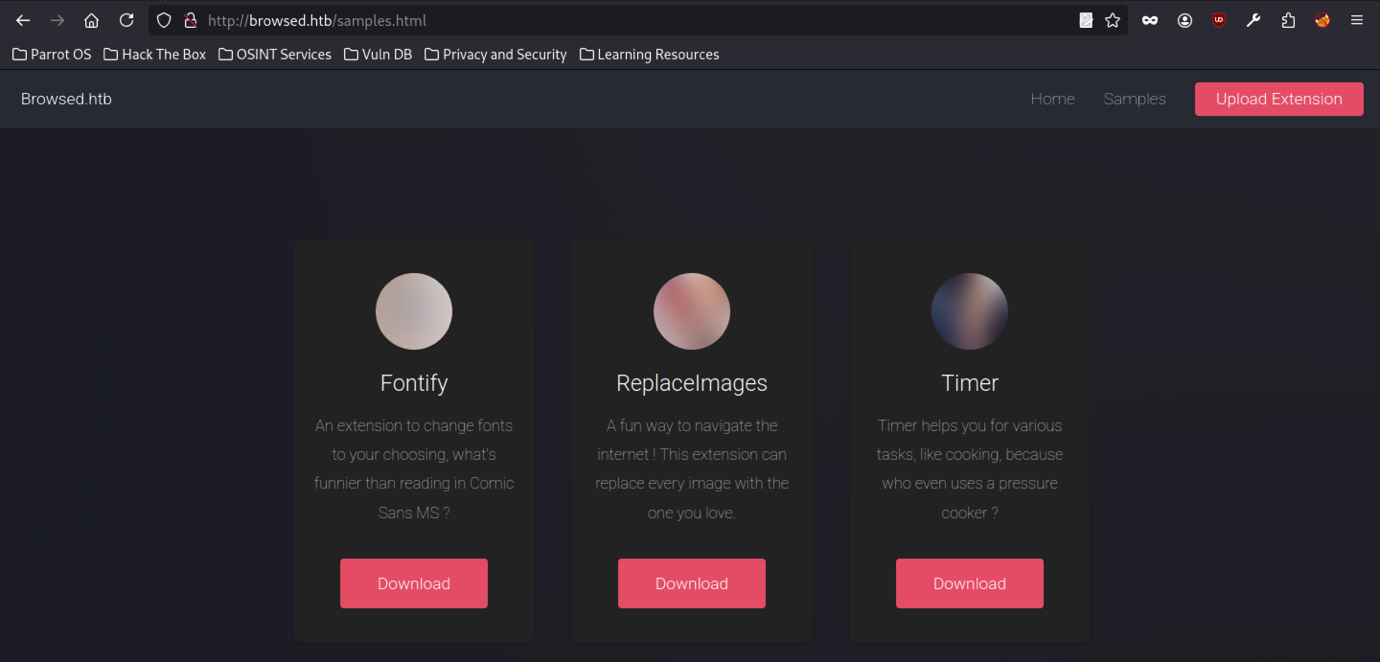This screenshot has height=662, width=1380.
Task: Click the wrench developer tools icon
Action: (1253, 20)
